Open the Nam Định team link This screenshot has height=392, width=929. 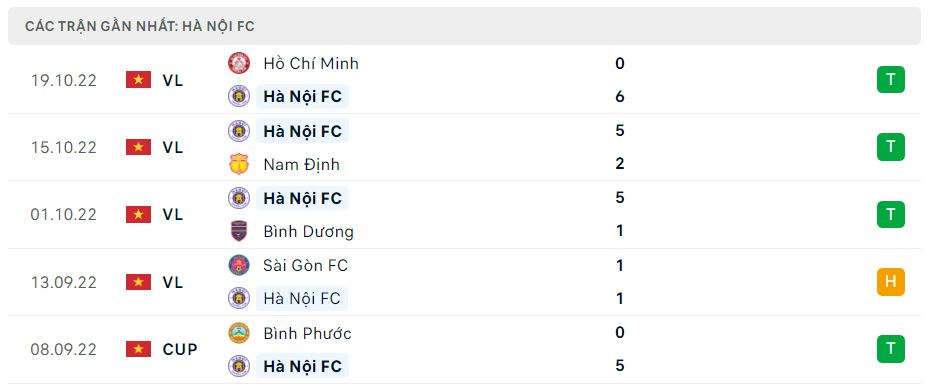tap(302, 164)
